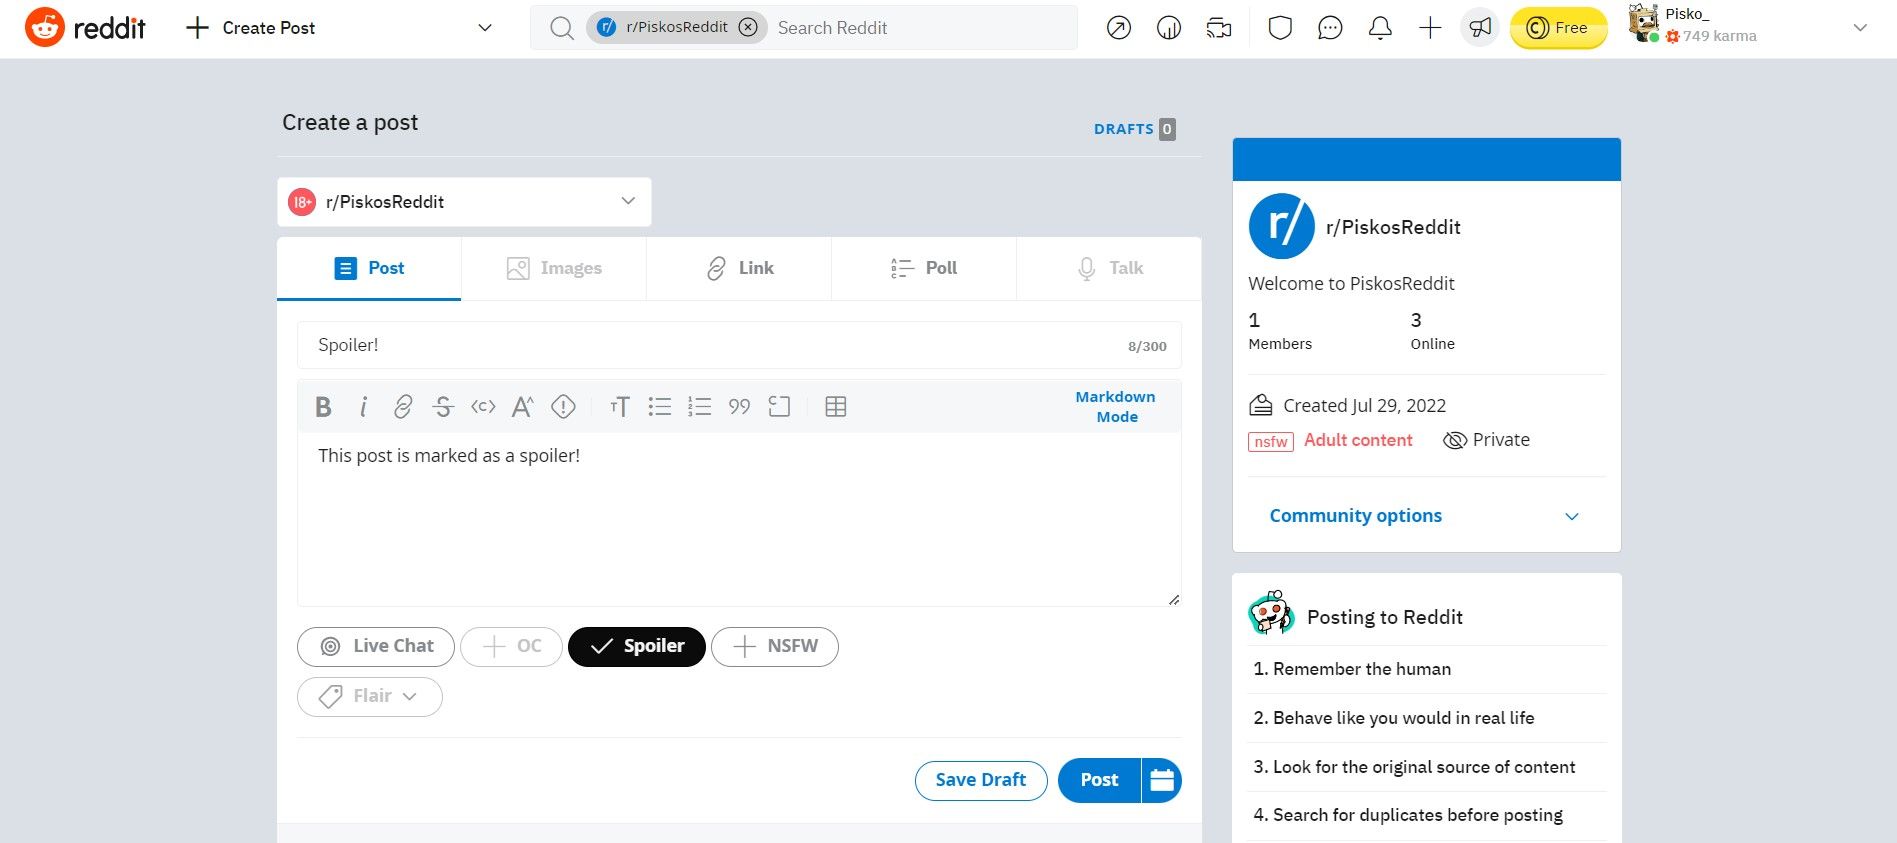Apply Strikethrough formatting

pos(443,406)
